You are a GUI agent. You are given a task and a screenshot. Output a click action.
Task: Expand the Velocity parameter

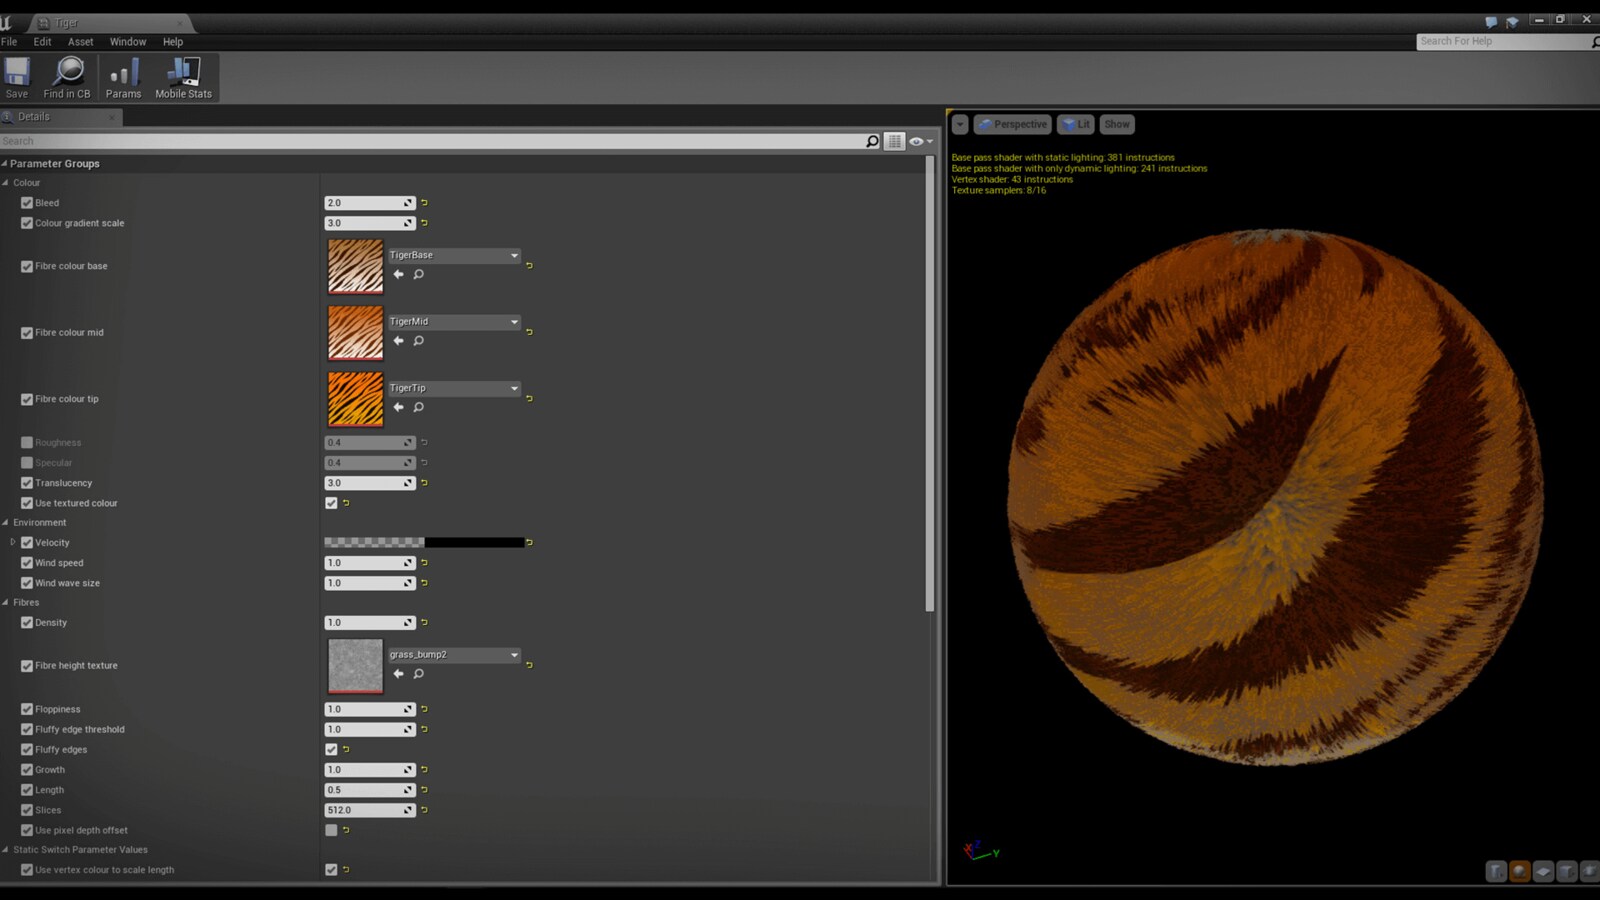pos(13,542)
